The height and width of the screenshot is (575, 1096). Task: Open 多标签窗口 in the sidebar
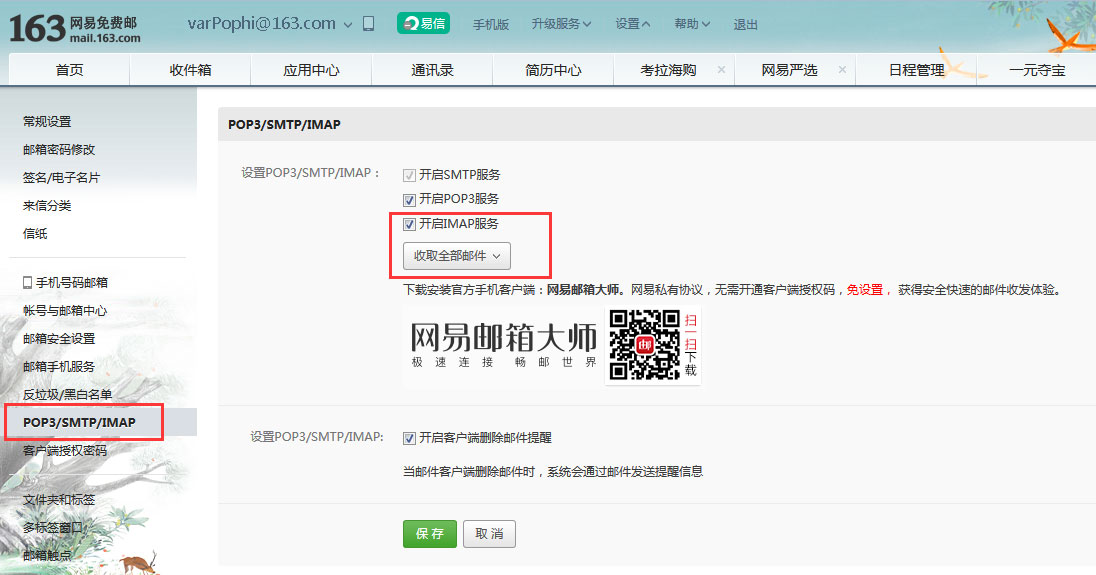click(x=52, y=527)
